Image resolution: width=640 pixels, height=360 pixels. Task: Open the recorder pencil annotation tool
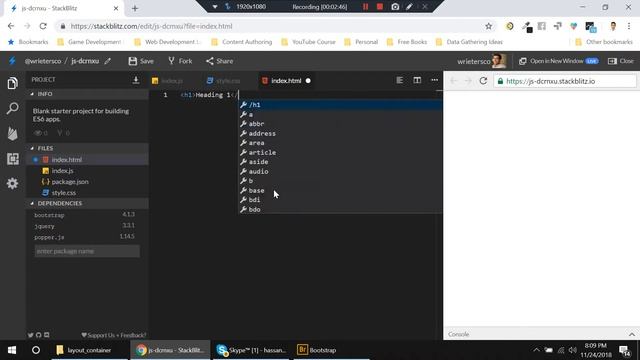409,7
